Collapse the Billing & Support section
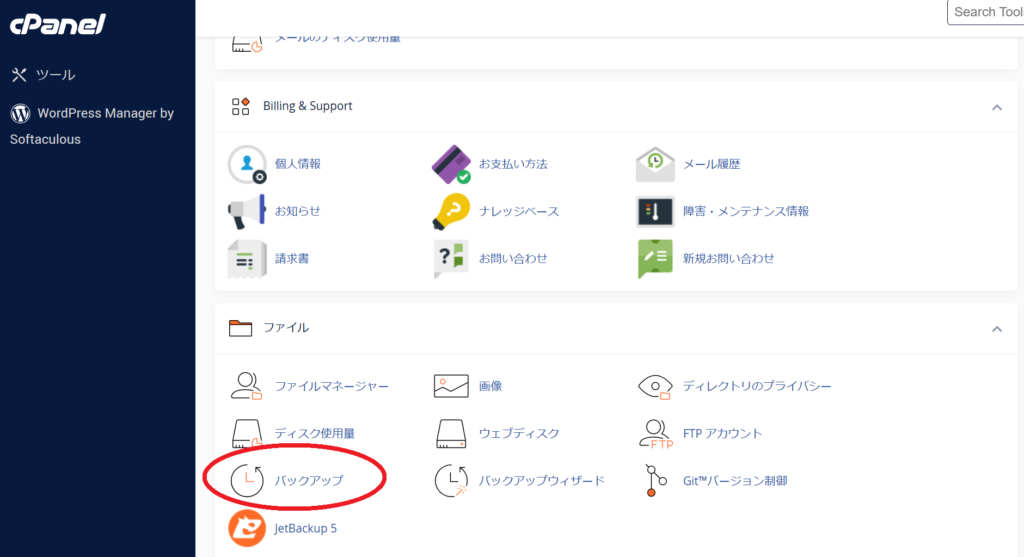This screenshot has width=1024, height=557. point(996,107)
